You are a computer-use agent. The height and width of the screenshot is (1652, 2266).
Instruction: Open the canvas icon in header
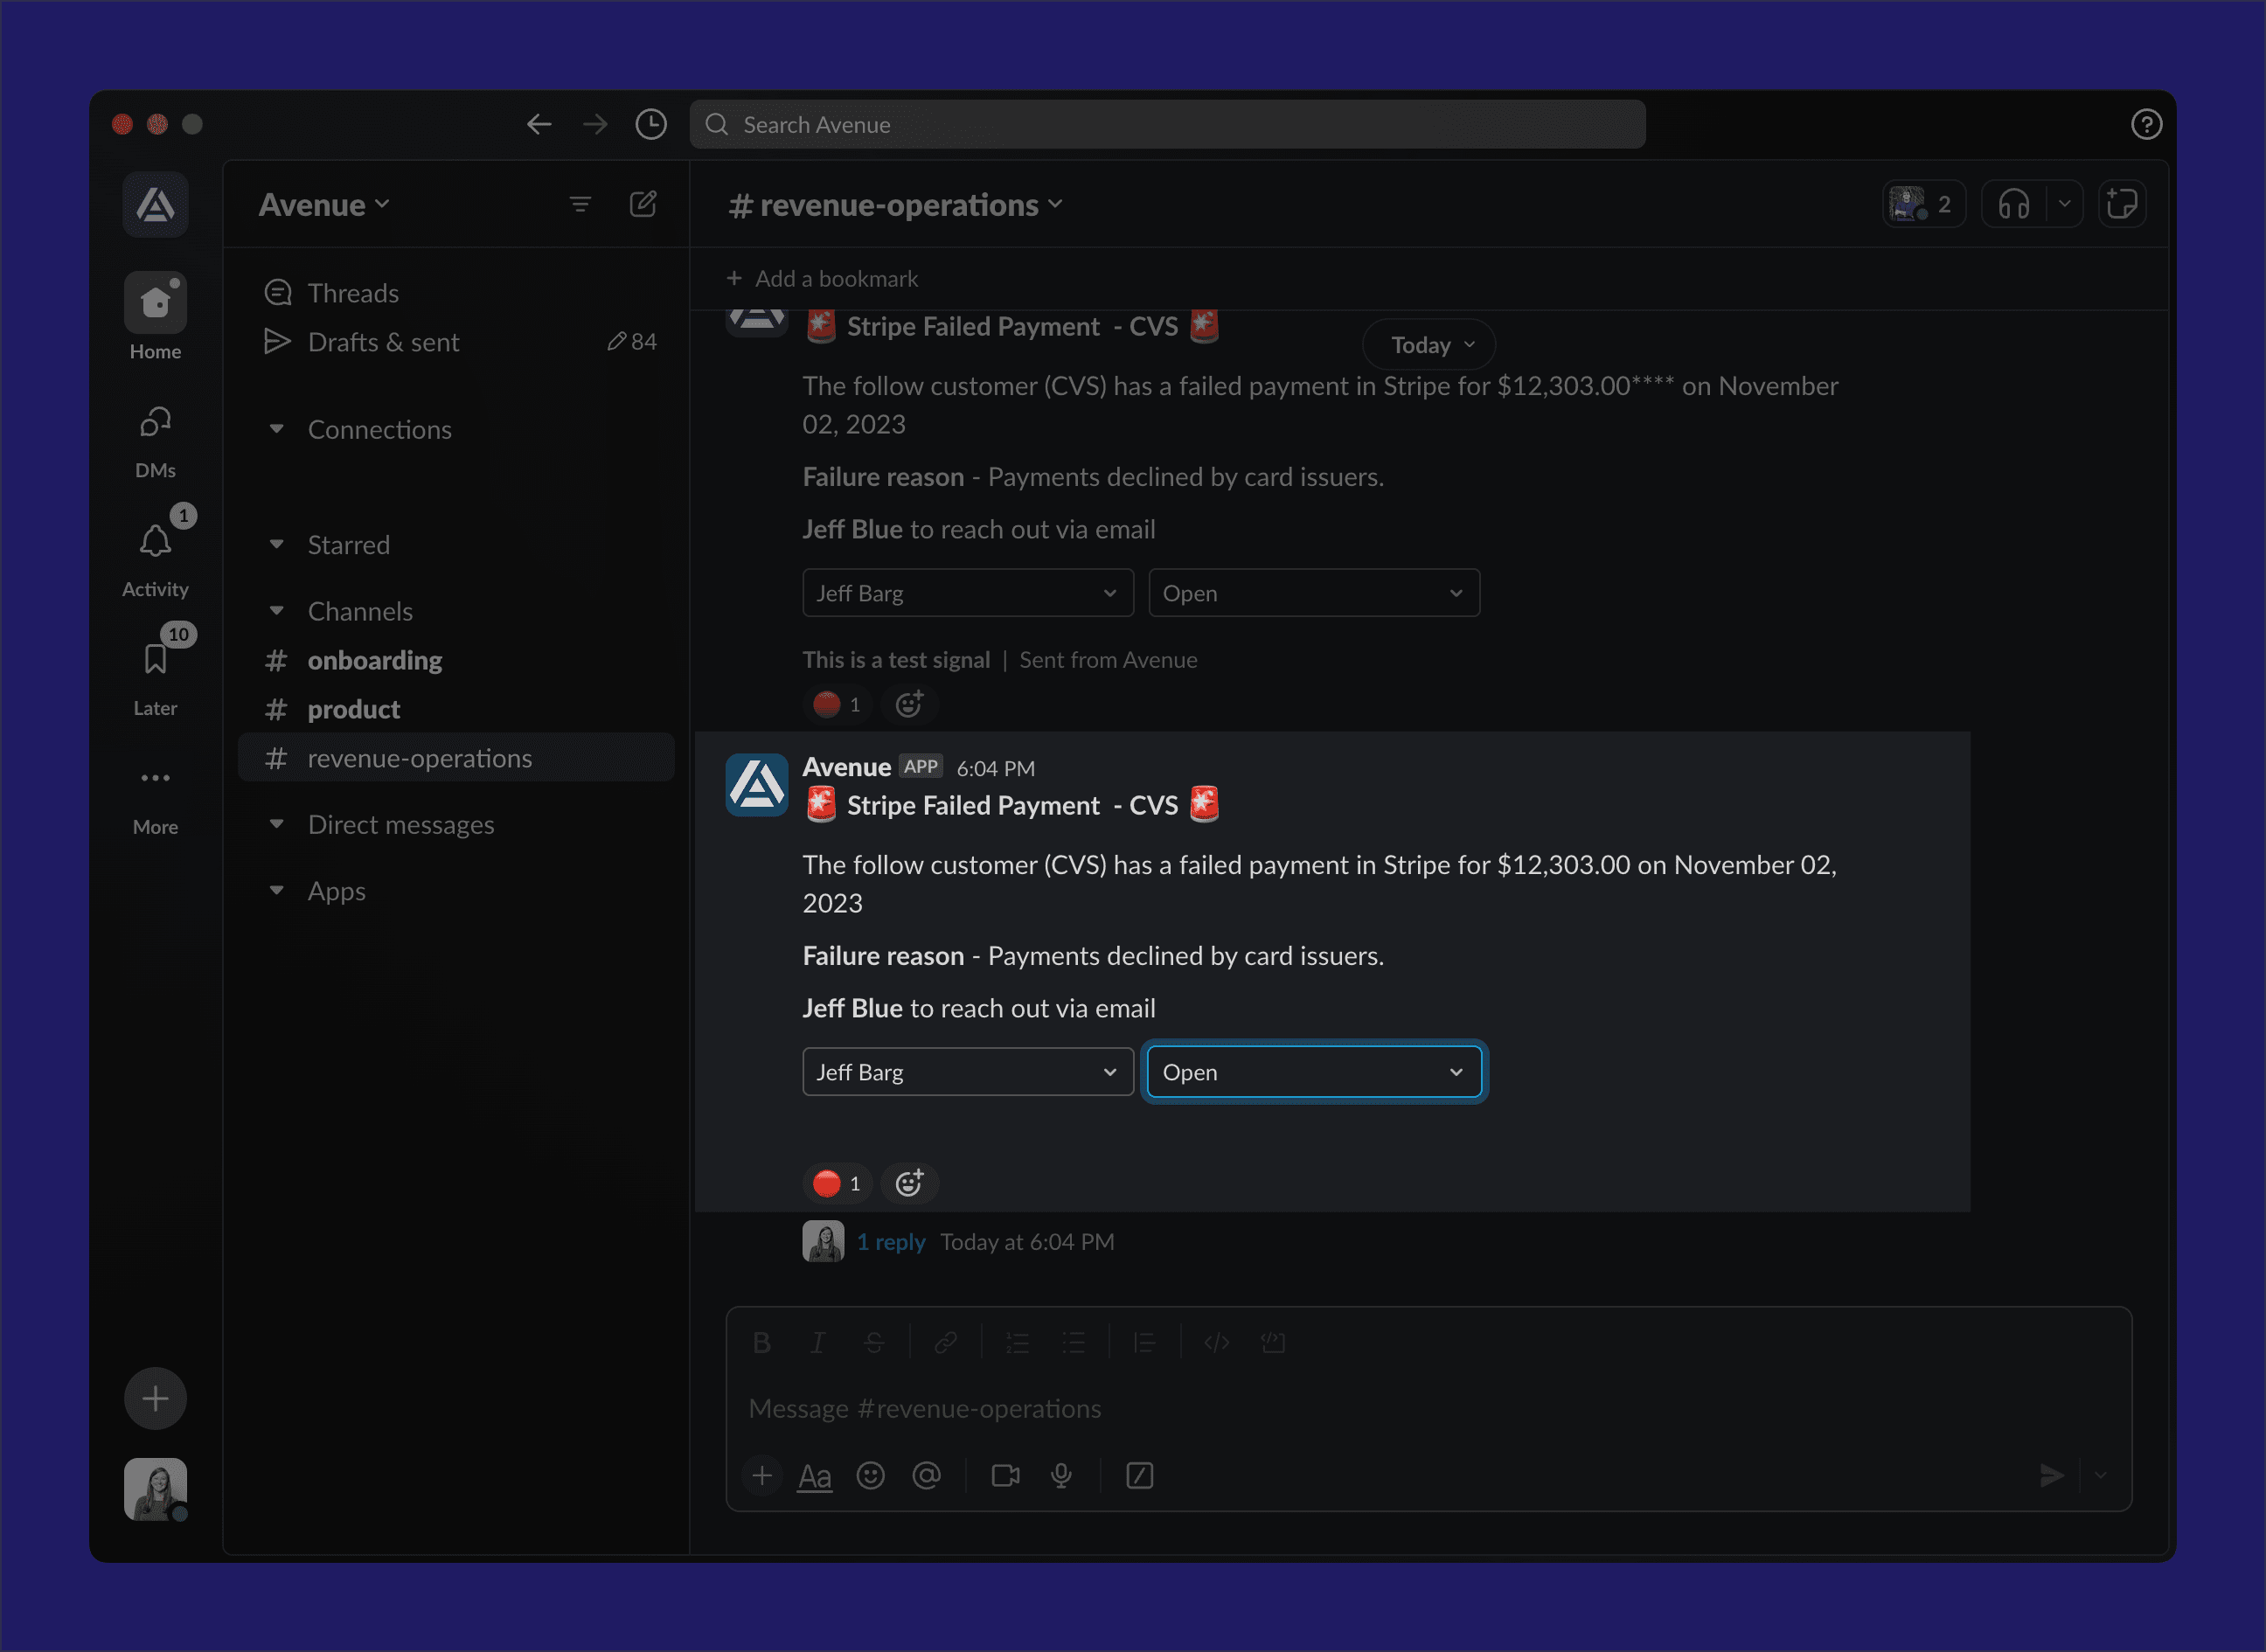pos(2121,205)
